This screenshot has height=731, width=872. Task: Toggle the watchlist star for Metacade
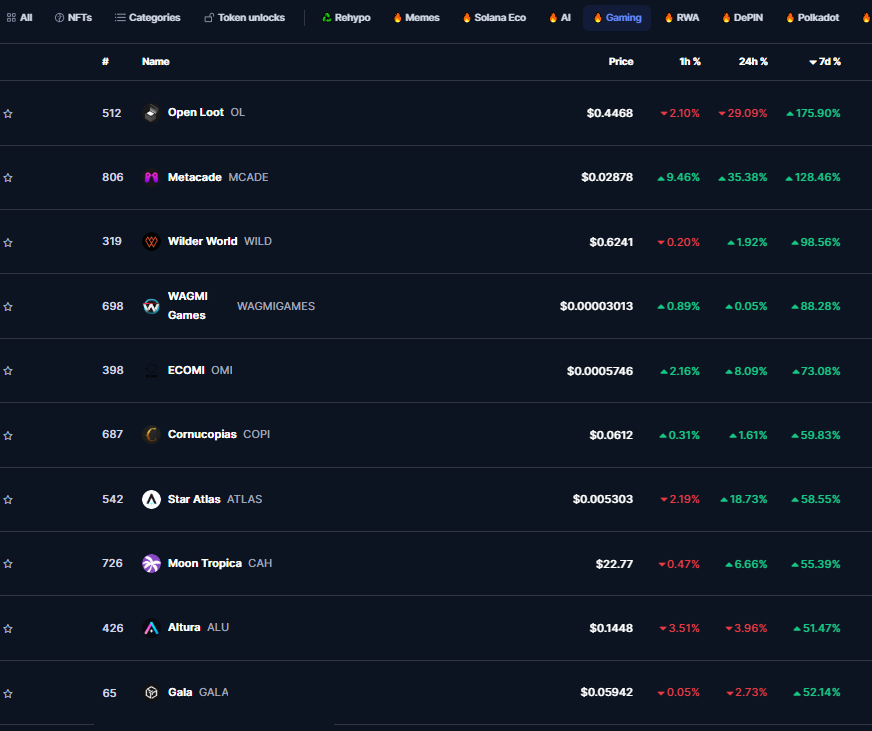tap(8, 177)
